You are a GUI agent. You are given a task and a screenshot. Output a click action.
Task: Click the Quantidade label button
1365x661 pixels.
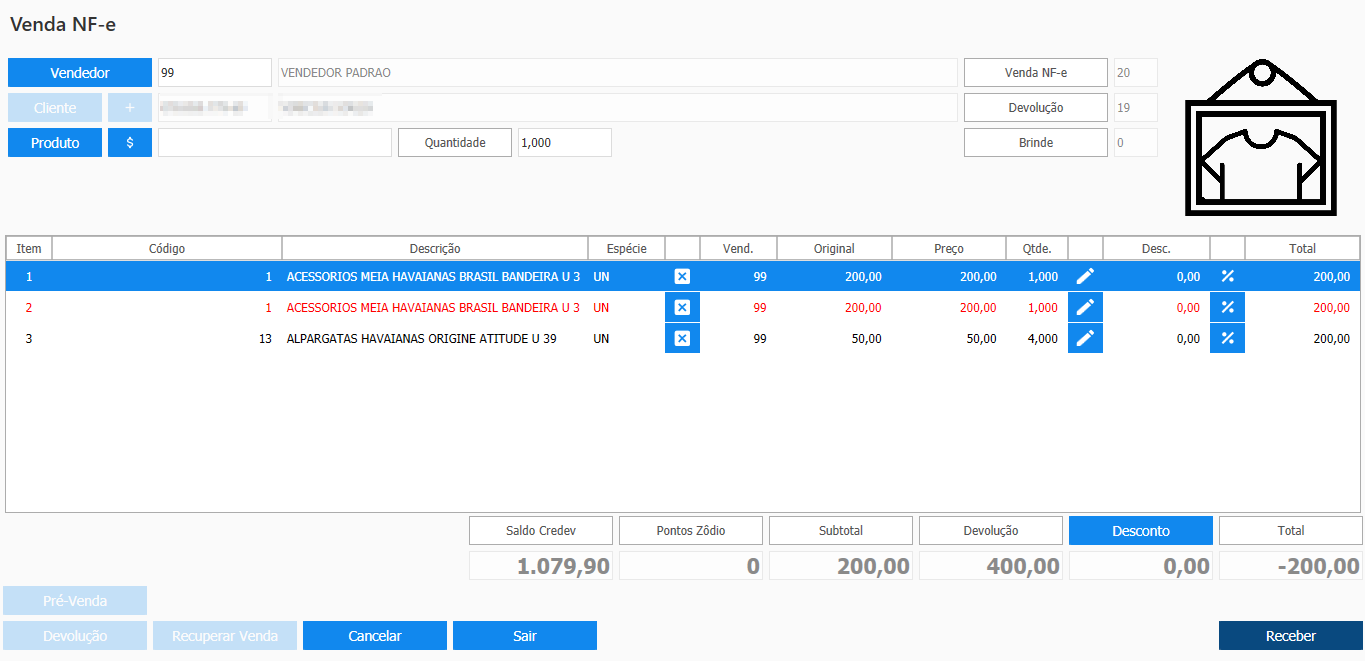click(455, 143)
